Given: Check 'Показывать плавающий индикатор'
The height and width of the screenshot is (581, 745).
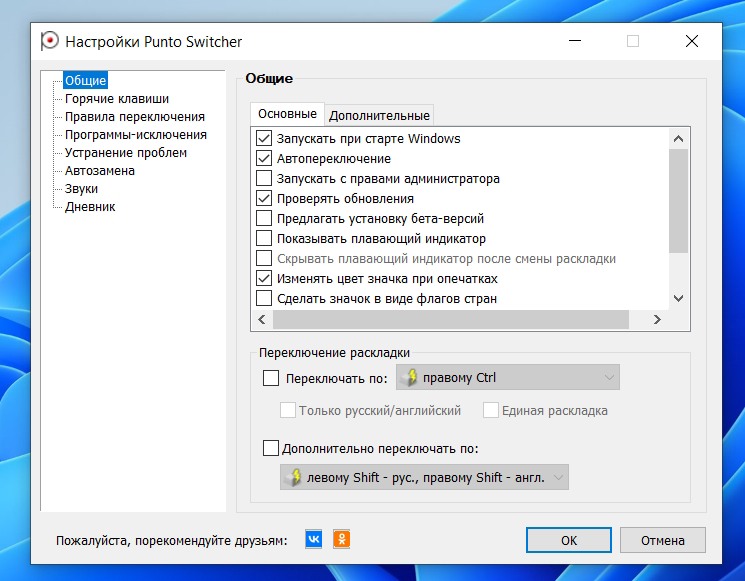Looking at the screenshot, I should (264, 238).
